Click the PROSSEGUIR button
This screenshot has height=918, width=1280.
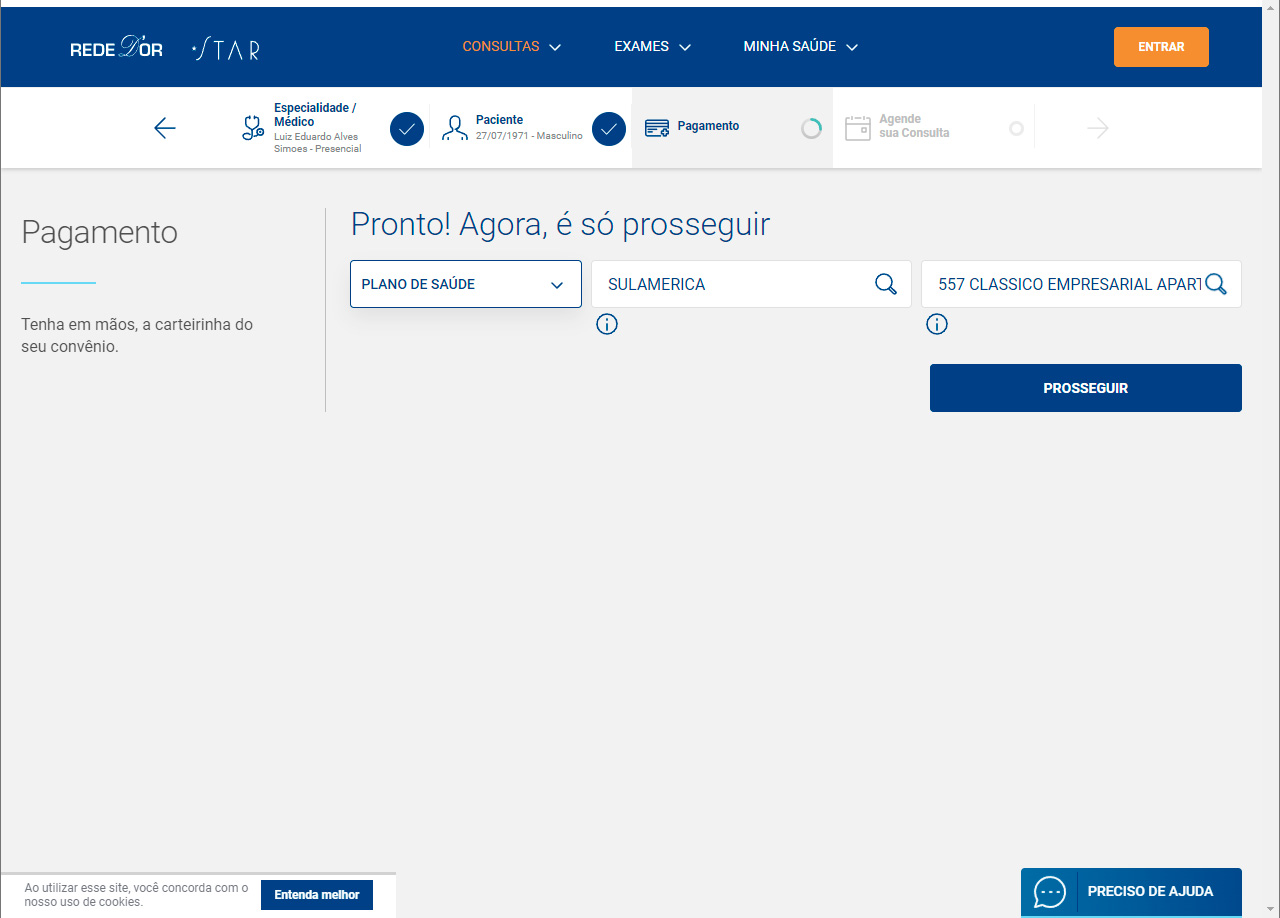[x=1086, y=388]
